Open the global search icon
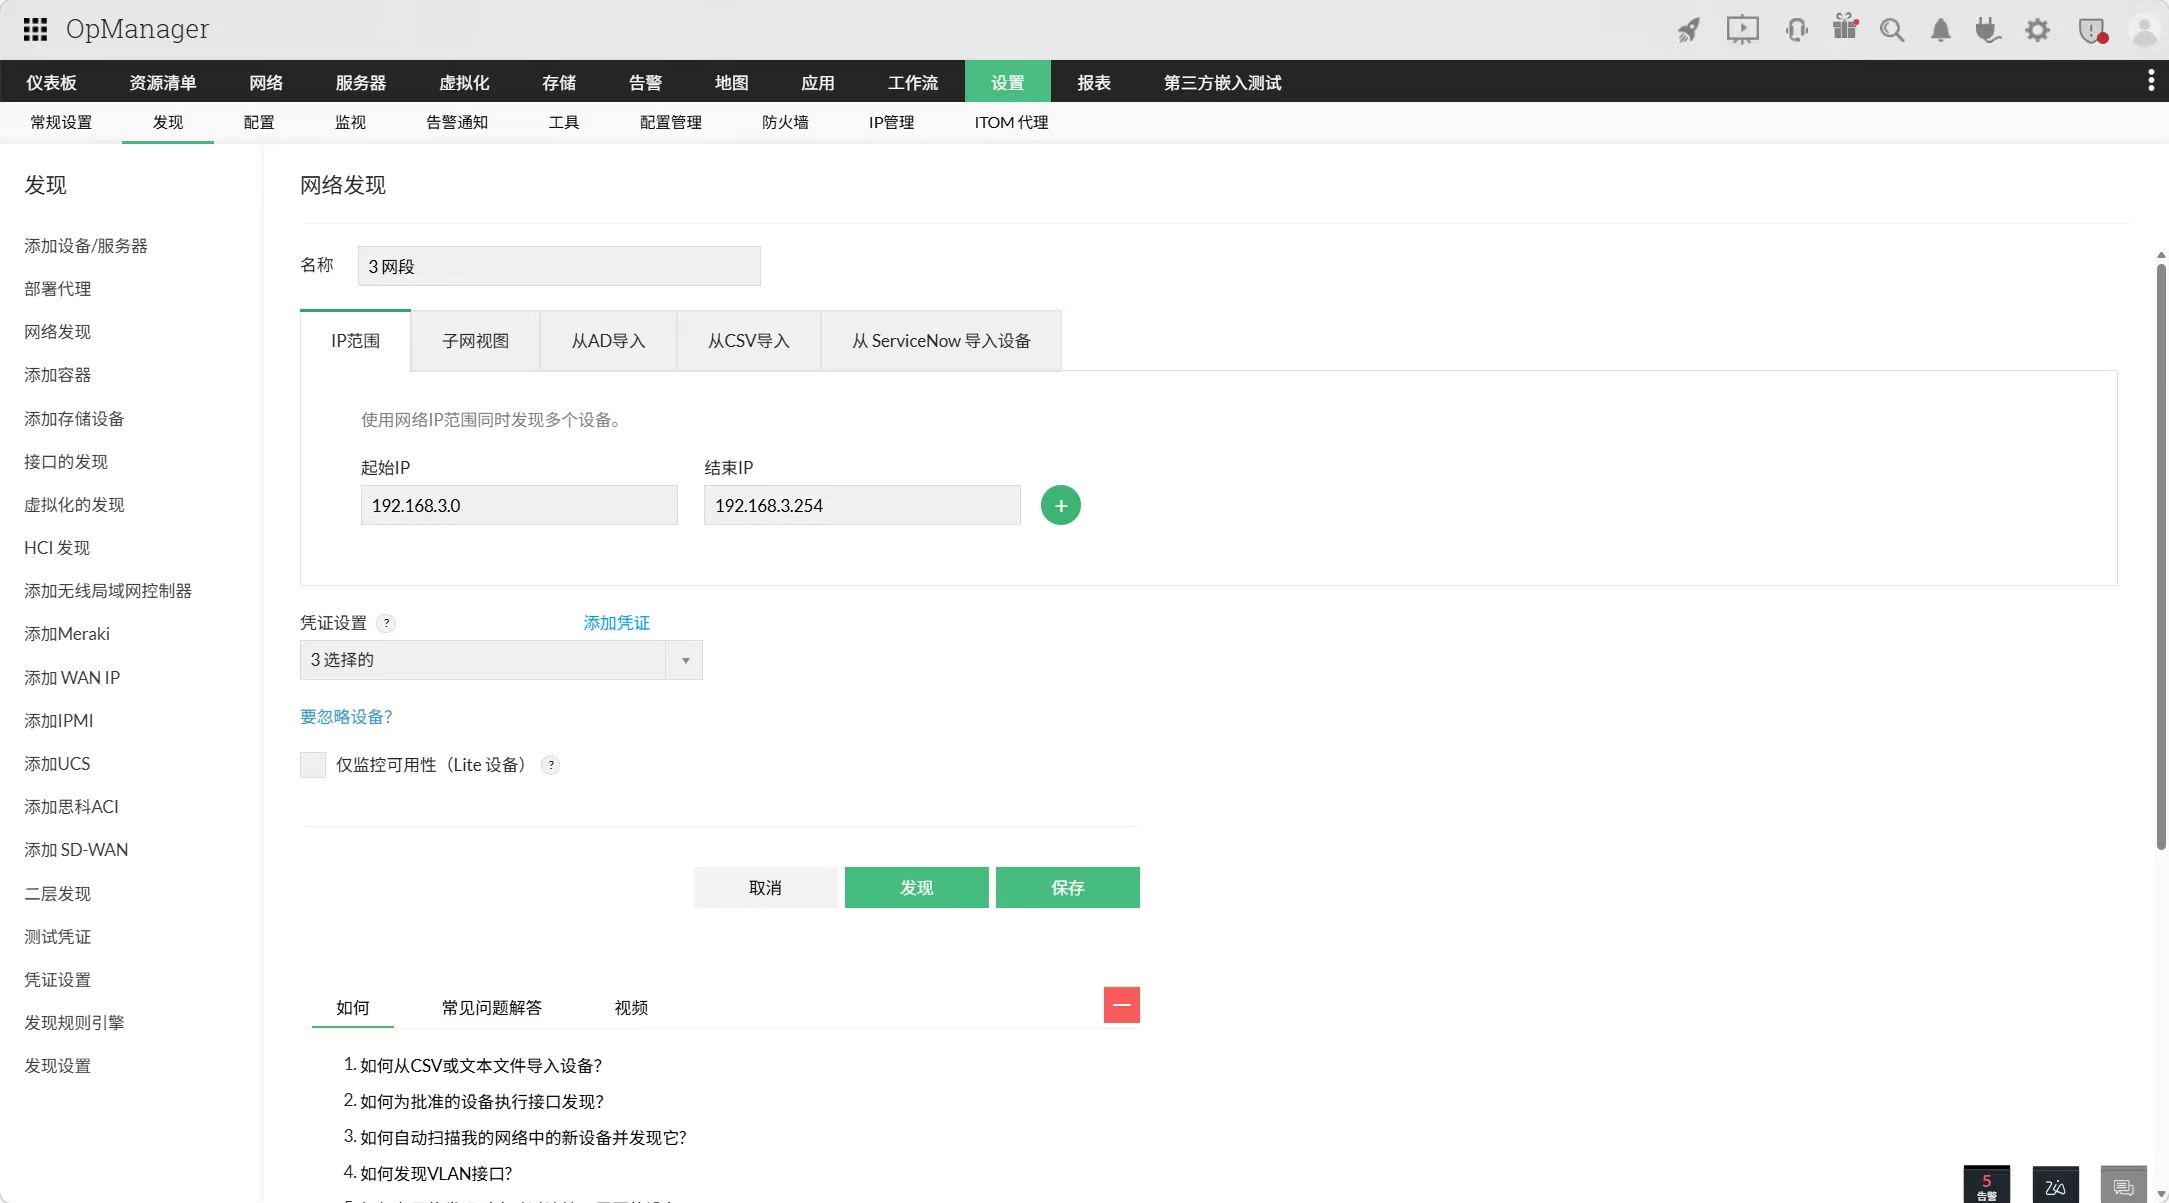The width and height of the screenshot is (2169, 1203). [x=1891, y=29]
